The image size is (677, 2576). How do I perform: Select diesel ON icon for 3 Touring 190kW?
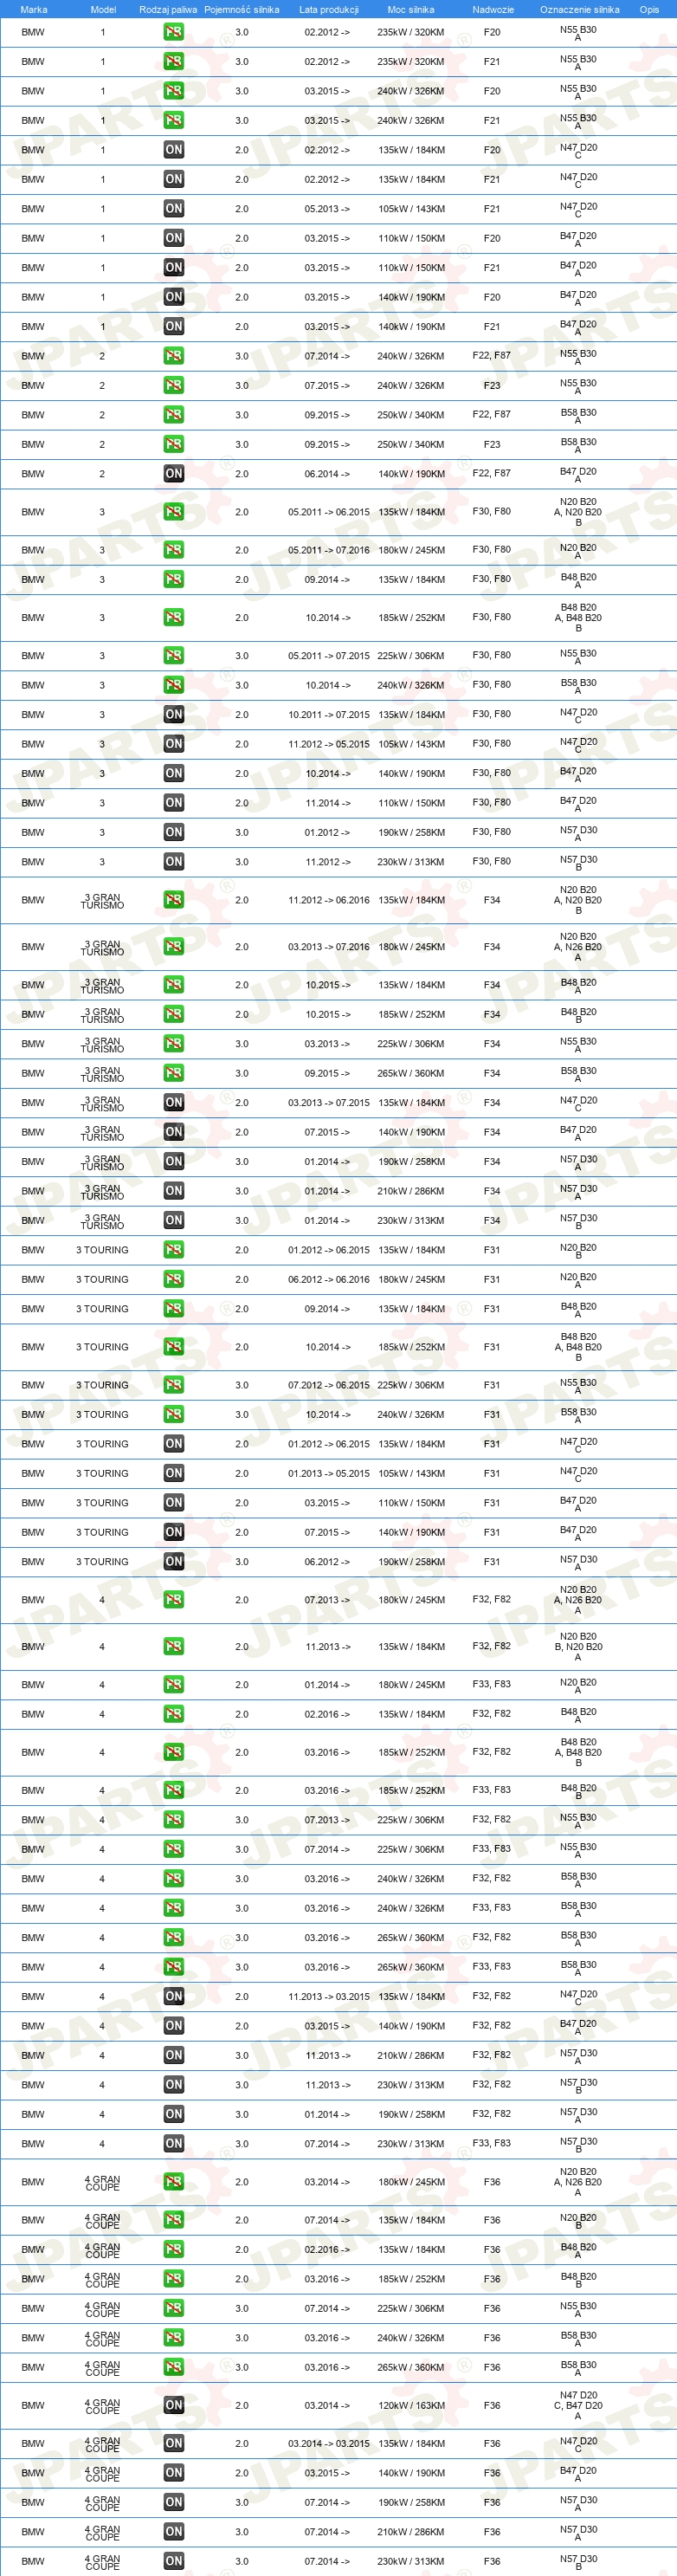click(173, 1562)
